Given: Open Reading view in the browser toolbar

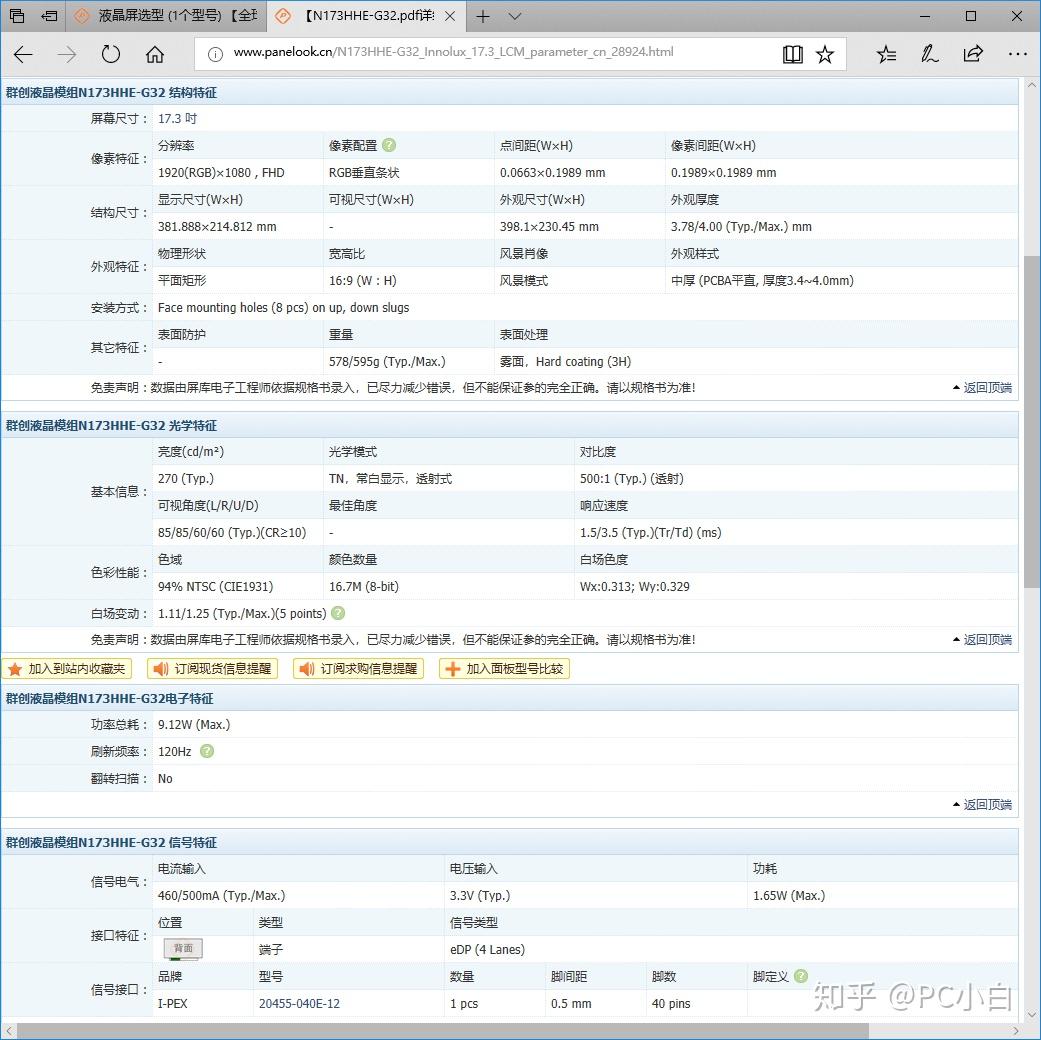Looking at the screenshot, I should click(792, 54).
